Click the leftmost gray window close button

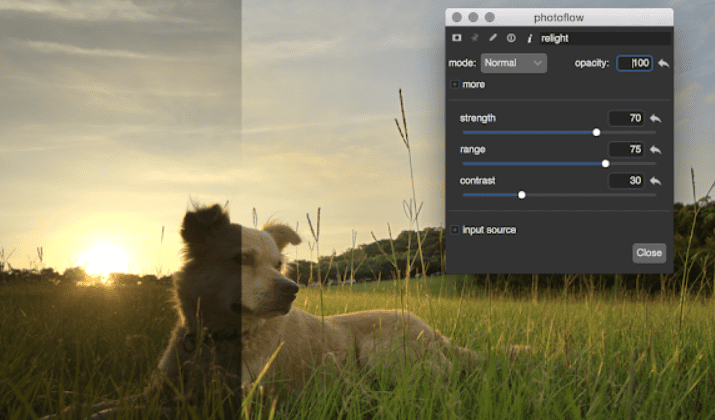(x=456, y=17)
